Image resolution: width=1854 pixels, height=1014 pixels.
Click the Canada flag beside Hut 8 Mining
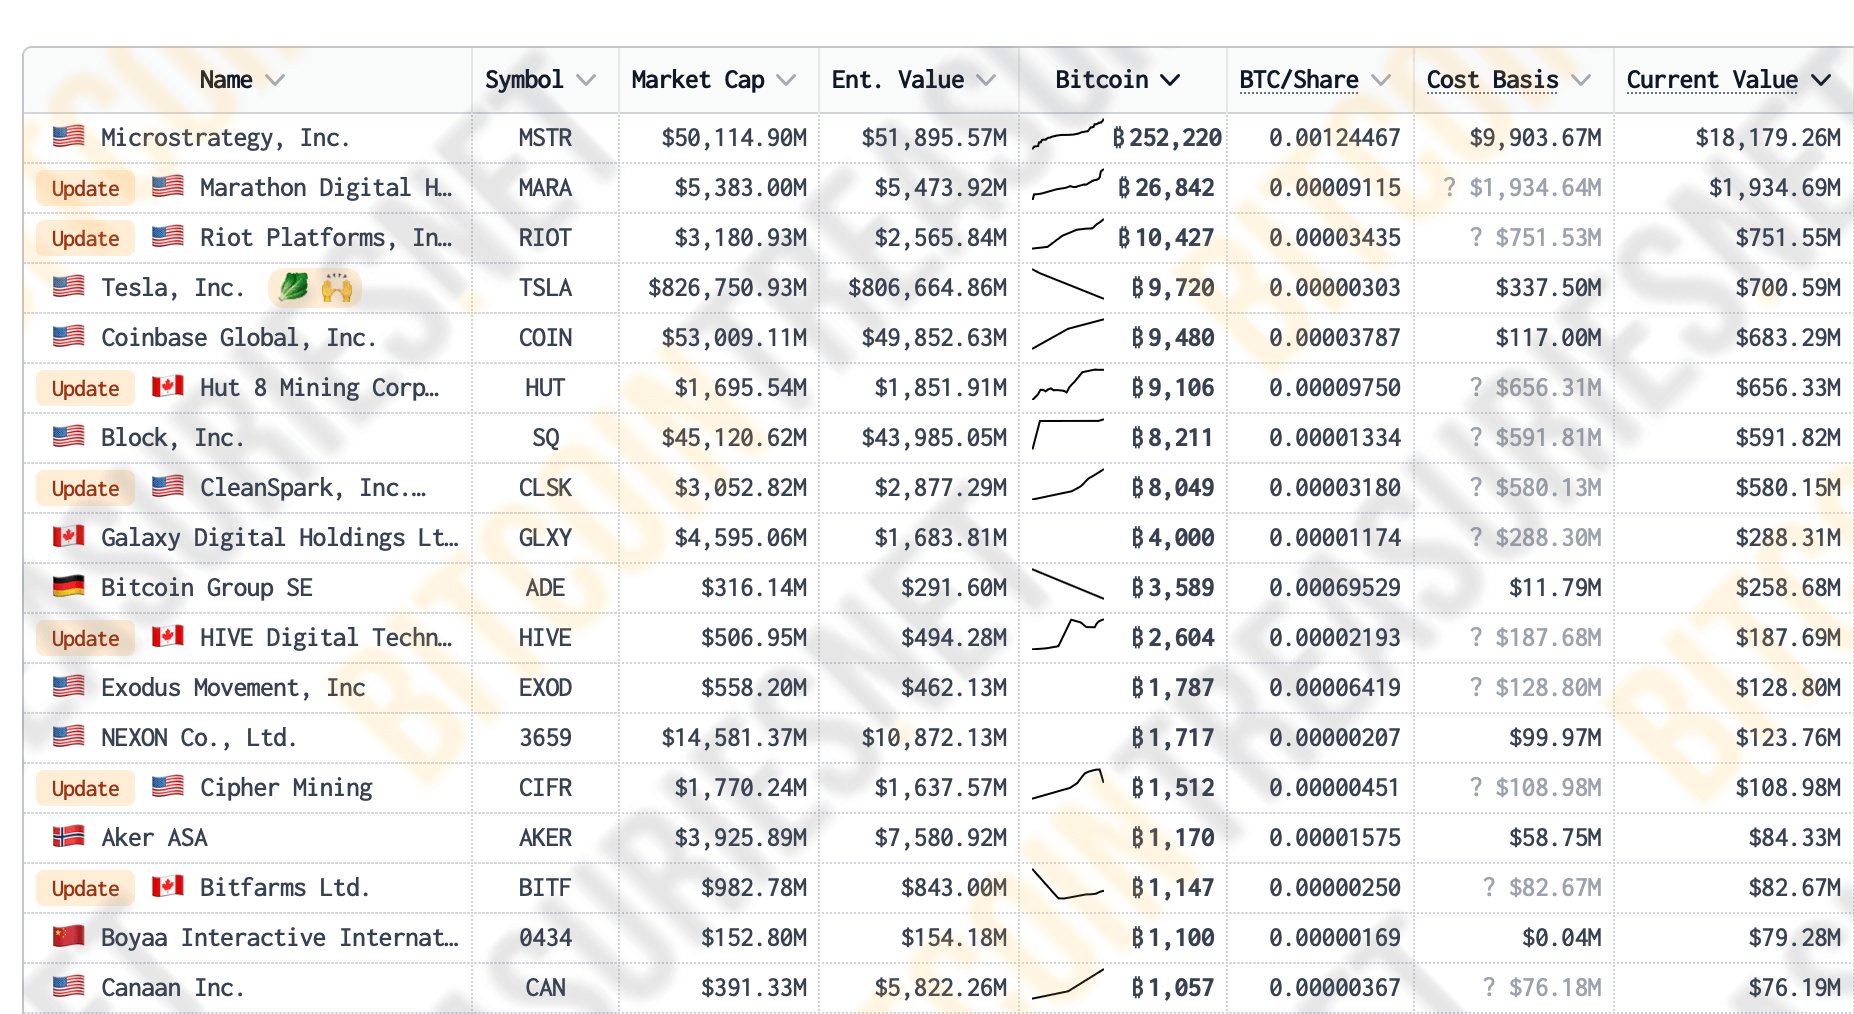tap(167, 386)
